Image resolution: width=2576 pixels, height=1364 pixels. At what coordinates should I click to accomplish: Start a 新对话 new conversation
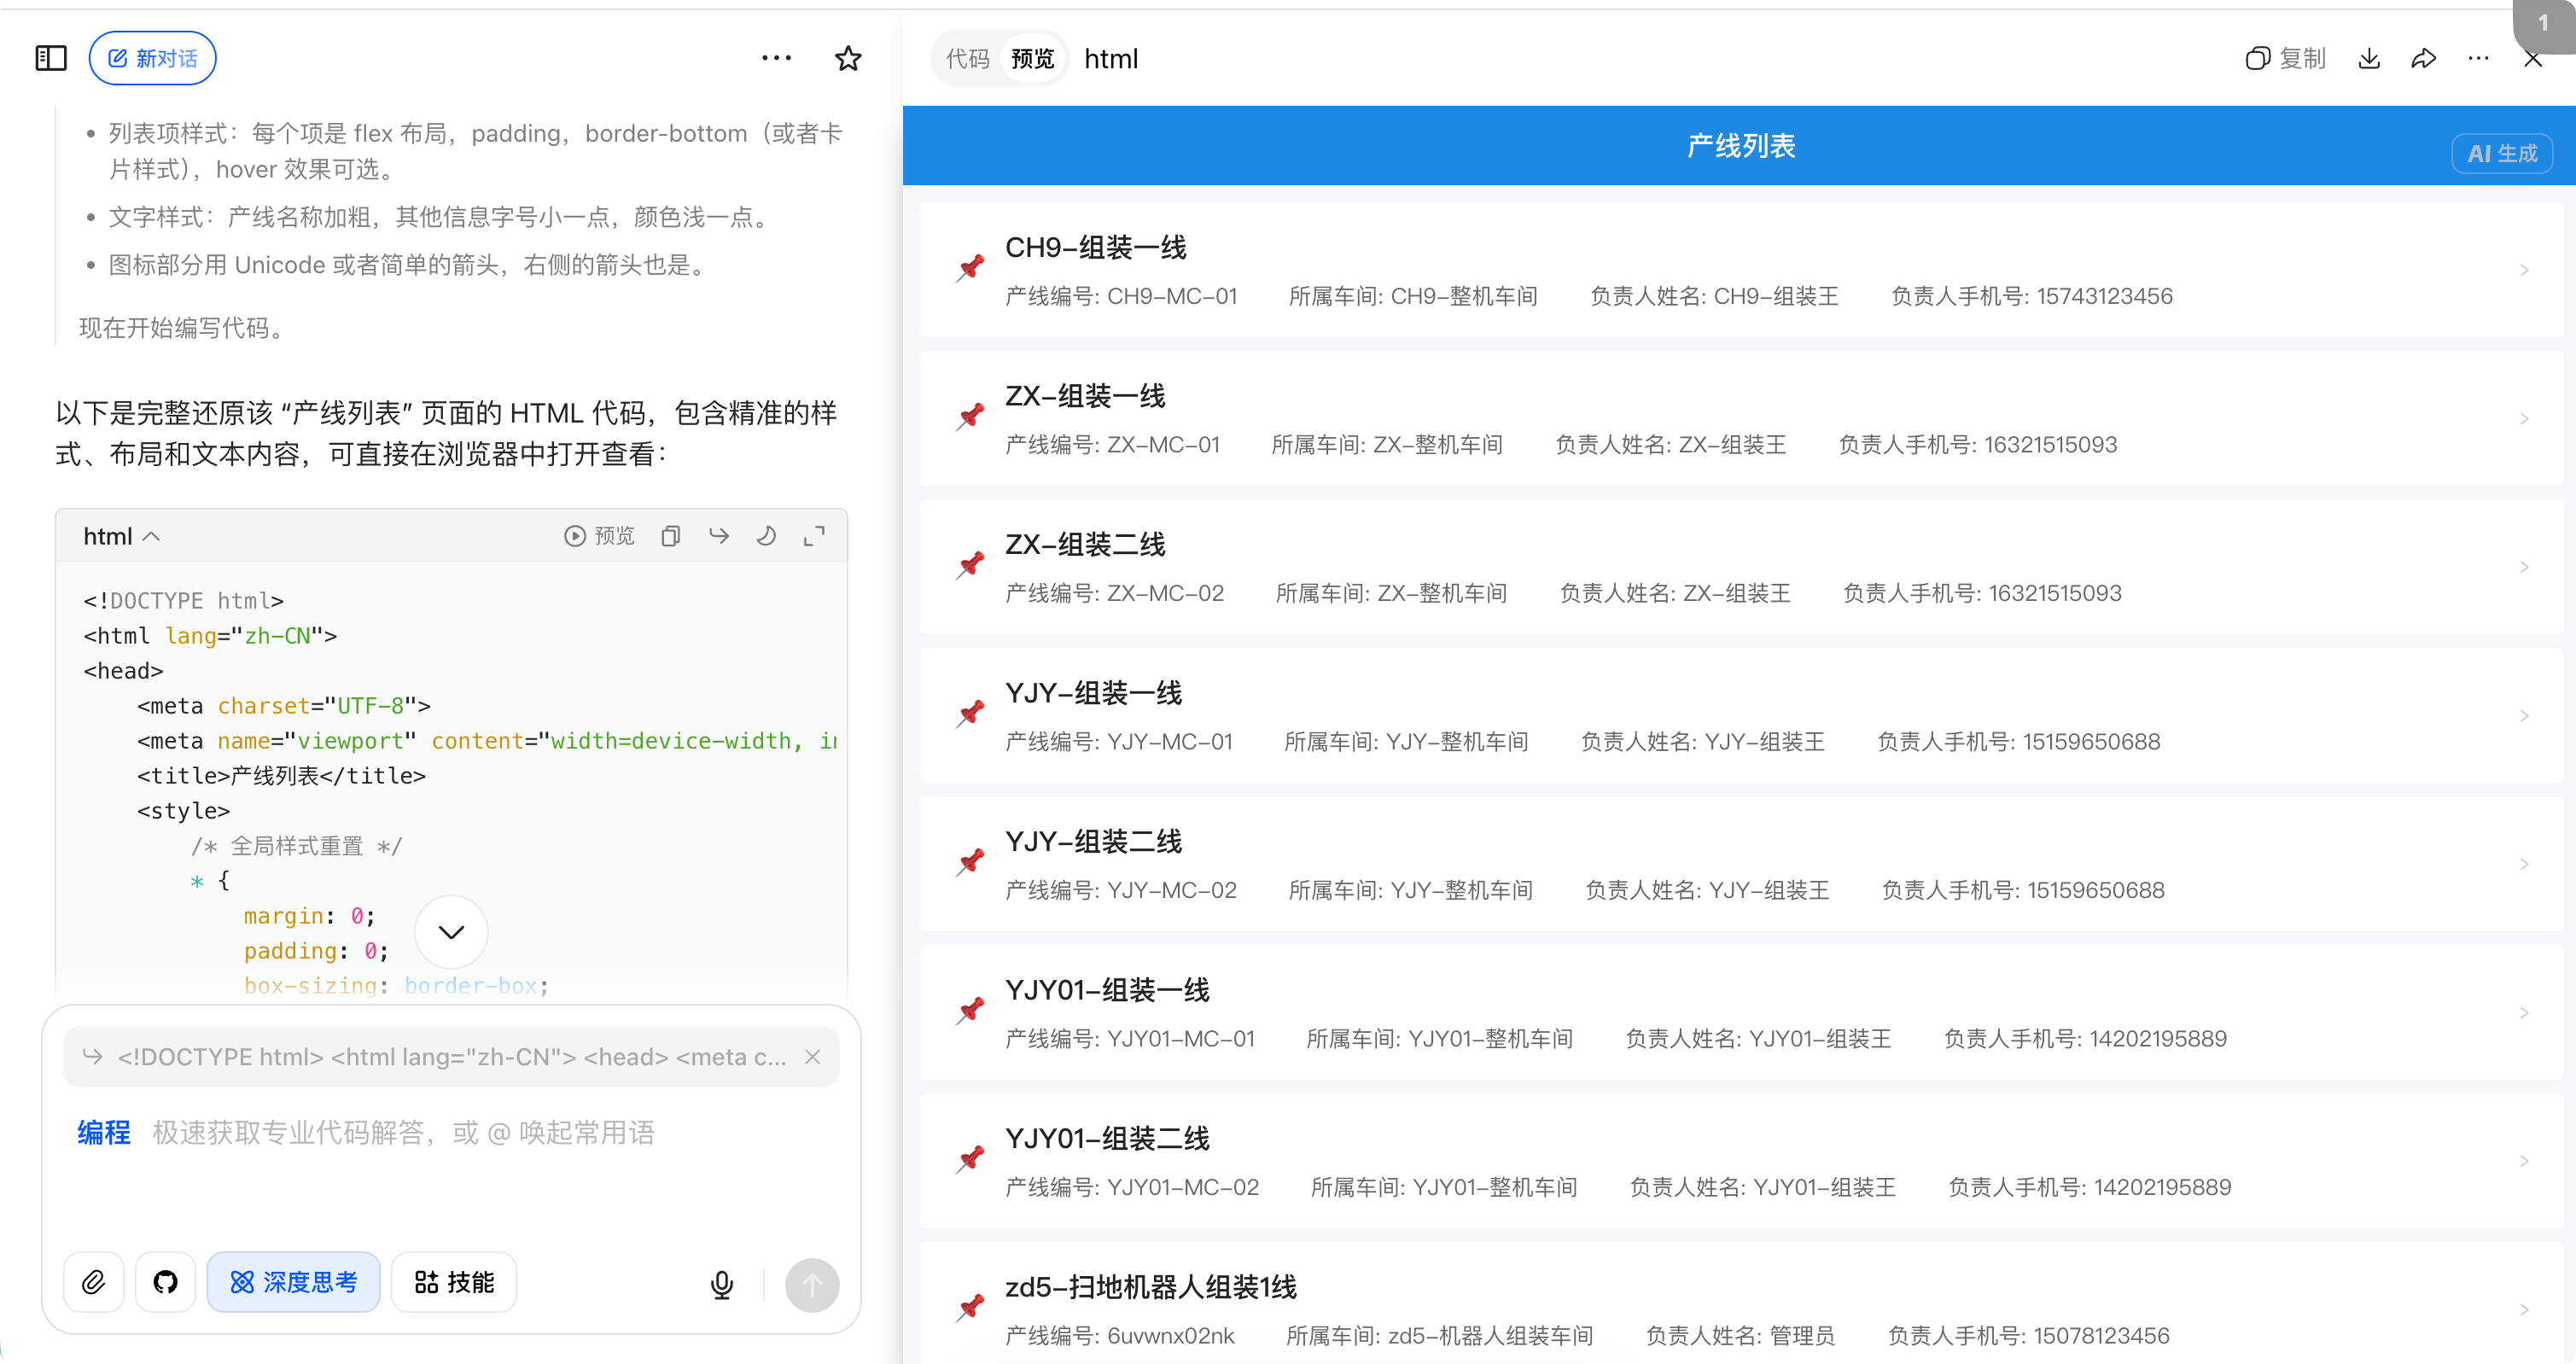coord(152,58)
